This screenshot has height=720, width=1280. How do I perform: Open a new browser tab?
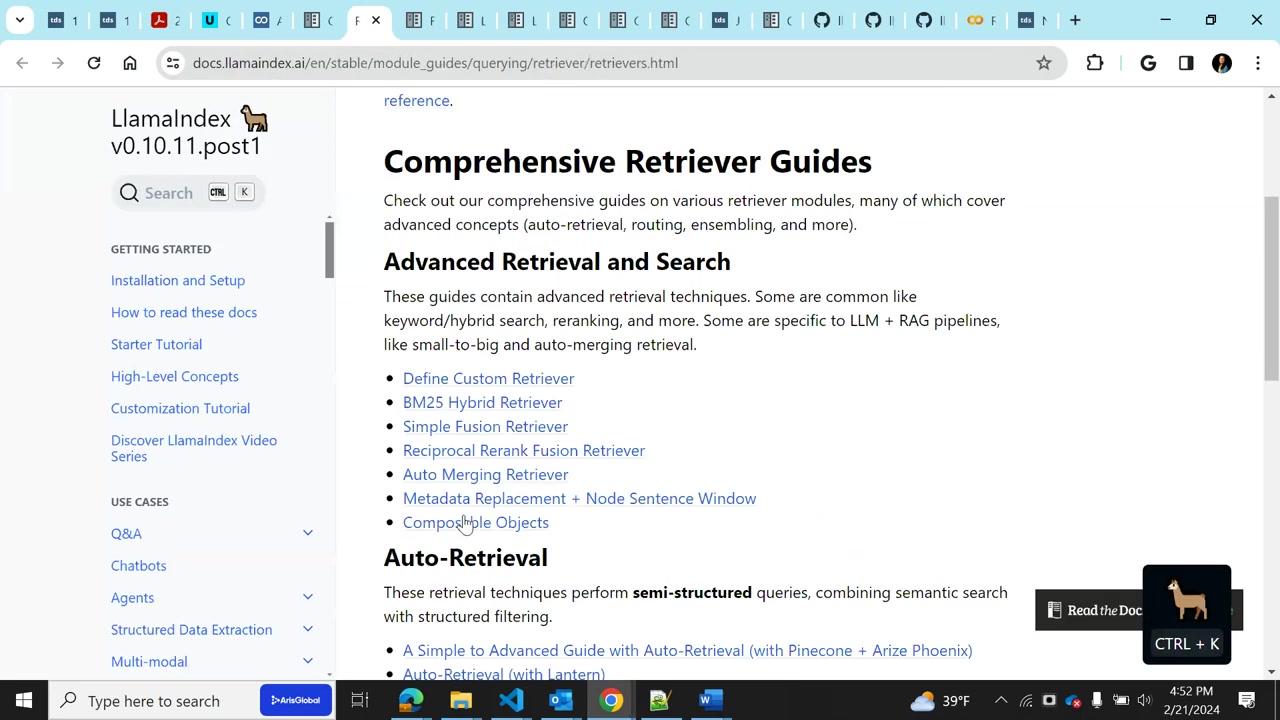tap(1075, 20)
